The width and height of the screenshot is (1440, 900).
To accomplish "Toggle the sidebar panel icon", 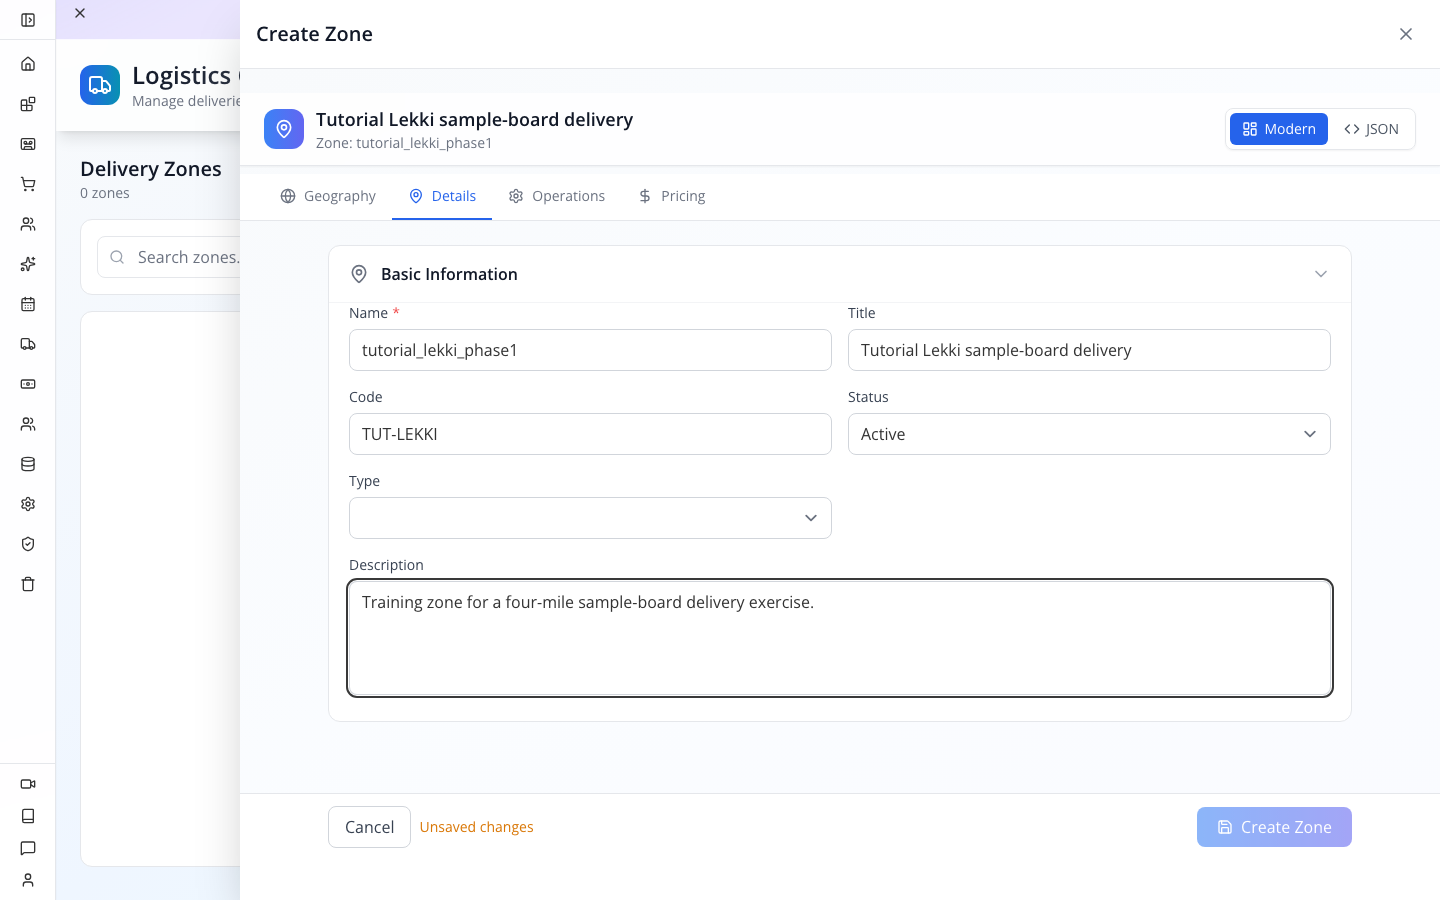I will point(28,20).
